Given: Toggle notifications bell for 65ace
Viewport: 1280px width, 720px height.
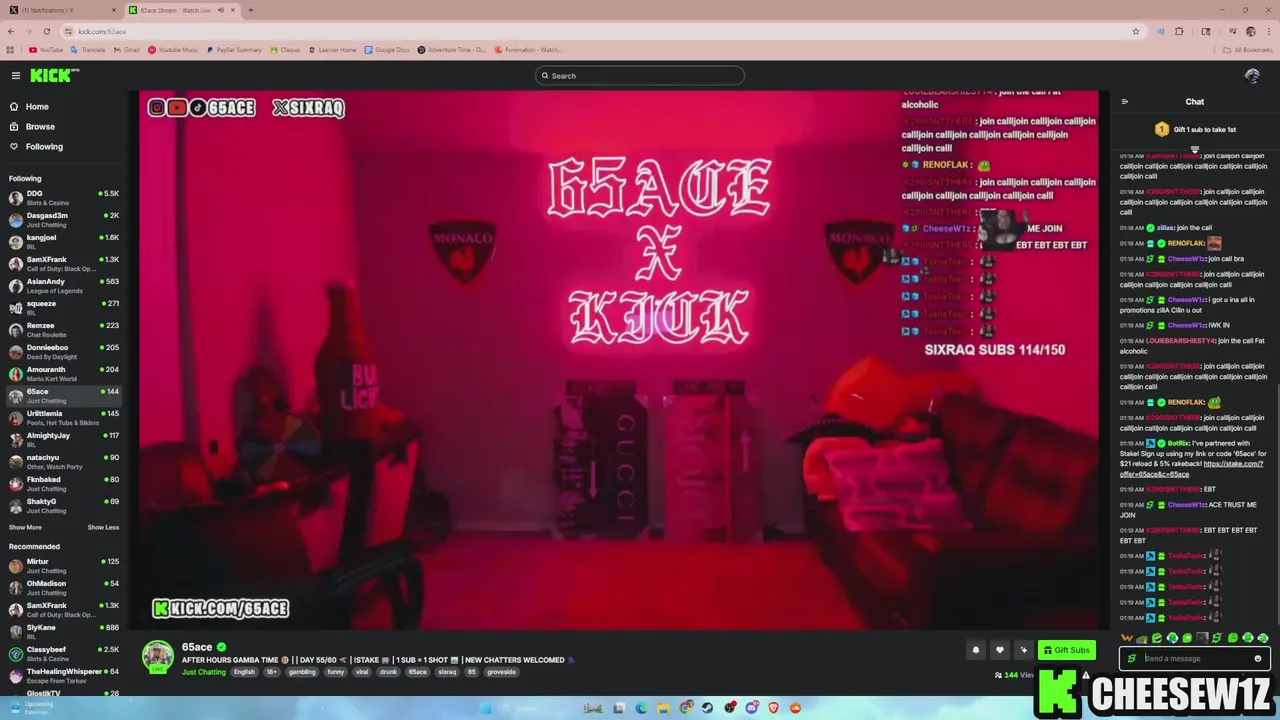Looking at the screenshot, I should pos(976,650).
